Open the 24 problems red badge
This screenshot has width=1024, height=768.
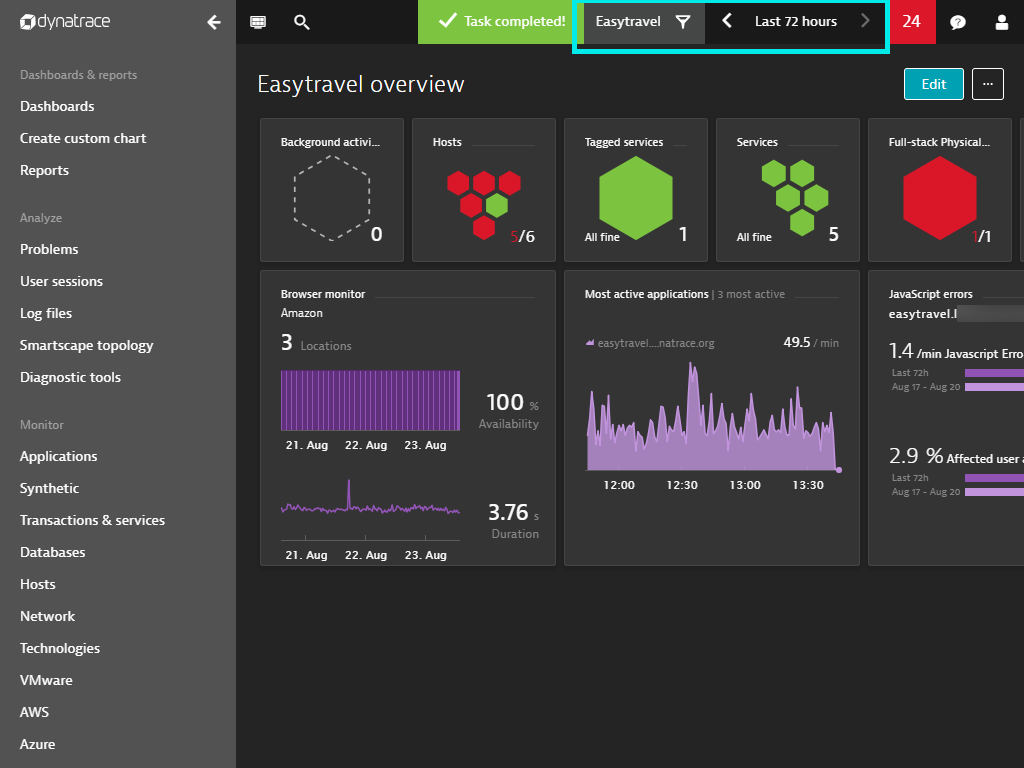911,22
